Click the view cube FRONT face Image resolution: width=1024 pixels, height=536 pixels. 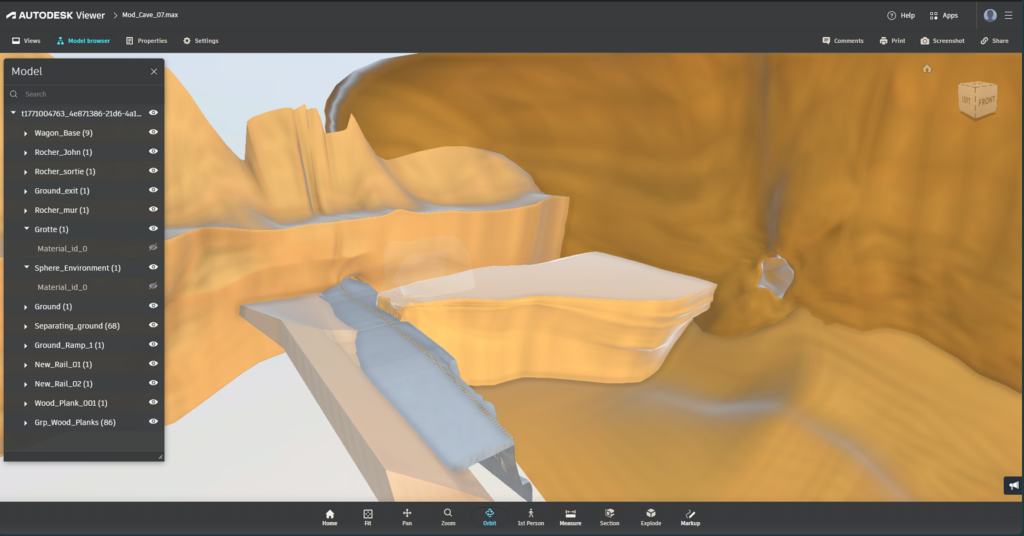(x=986, y=101)
